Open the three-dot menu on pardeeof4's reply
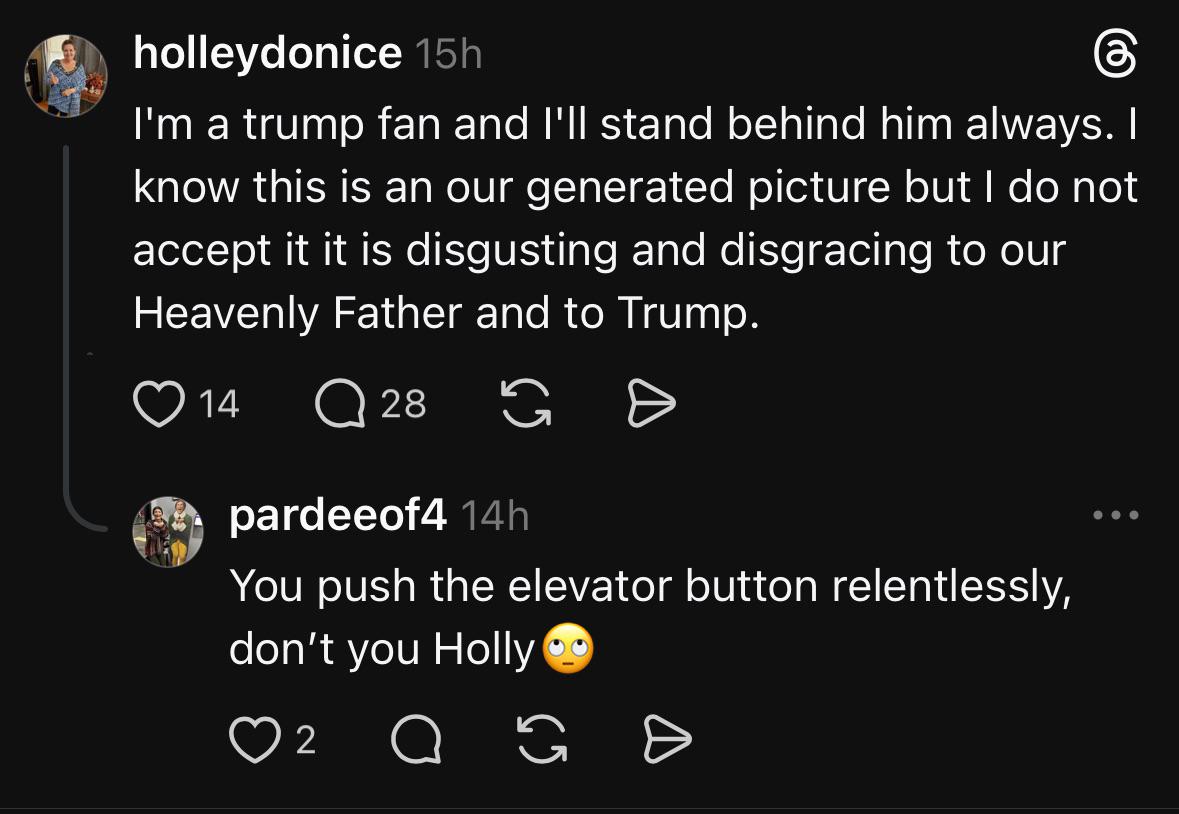The image size is (1179, 814). [x=1115, y=516]
